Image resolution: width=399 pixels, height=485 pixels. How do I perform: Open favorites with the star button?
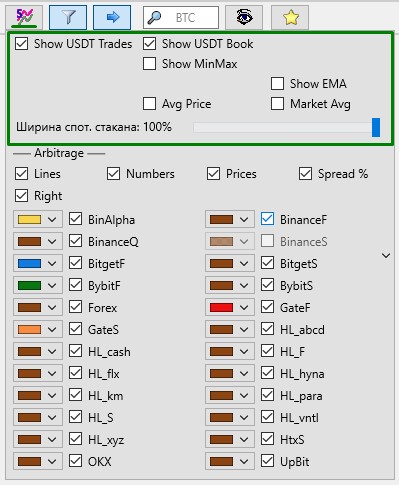pyautogui.click(x=290, y=17)
